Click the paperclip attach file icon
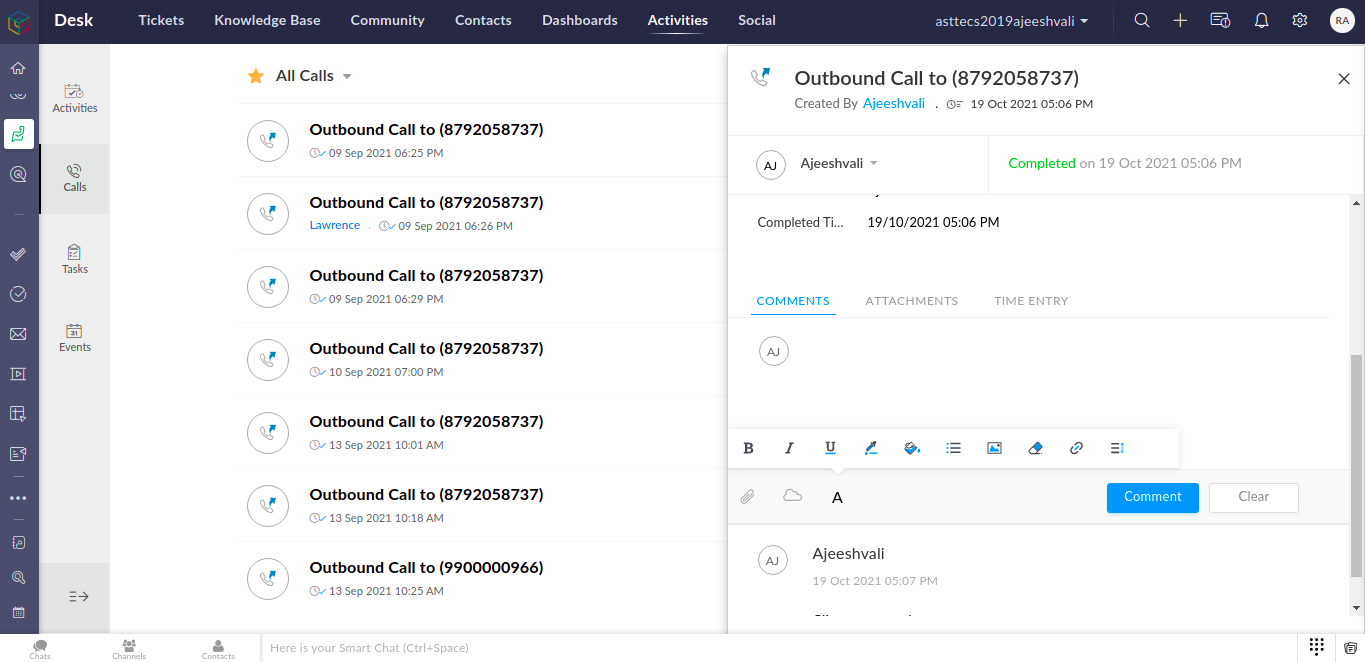Viewport: 1365px width, 662px height. [x=747, y=497]
